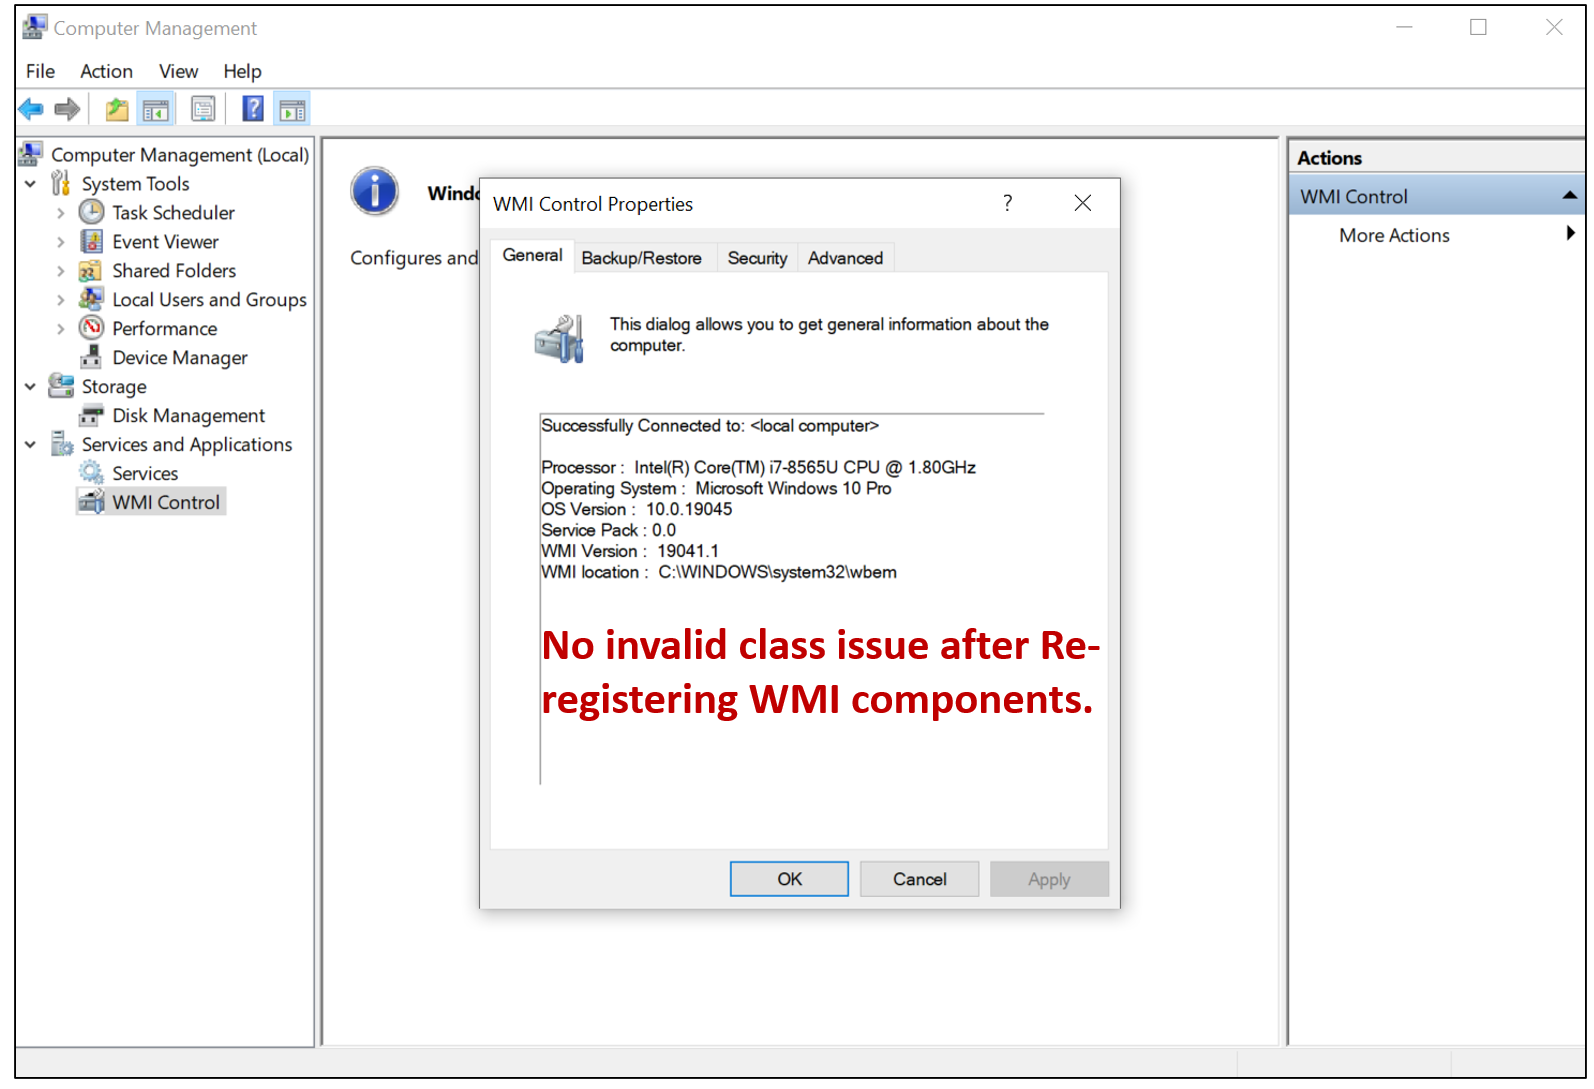Viewport: 1594px width, 1089px height.
Task: Switch to the General tab
Action: tap(532, 255)
